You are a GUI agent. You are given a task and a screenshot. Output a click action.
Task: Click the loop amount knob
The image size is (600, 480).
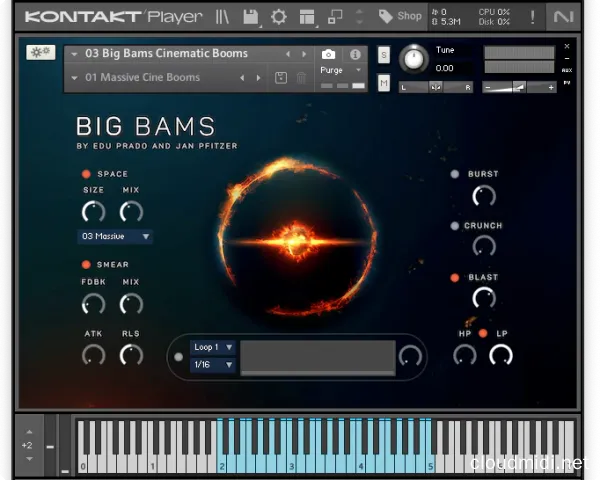[x=410, y=356]
